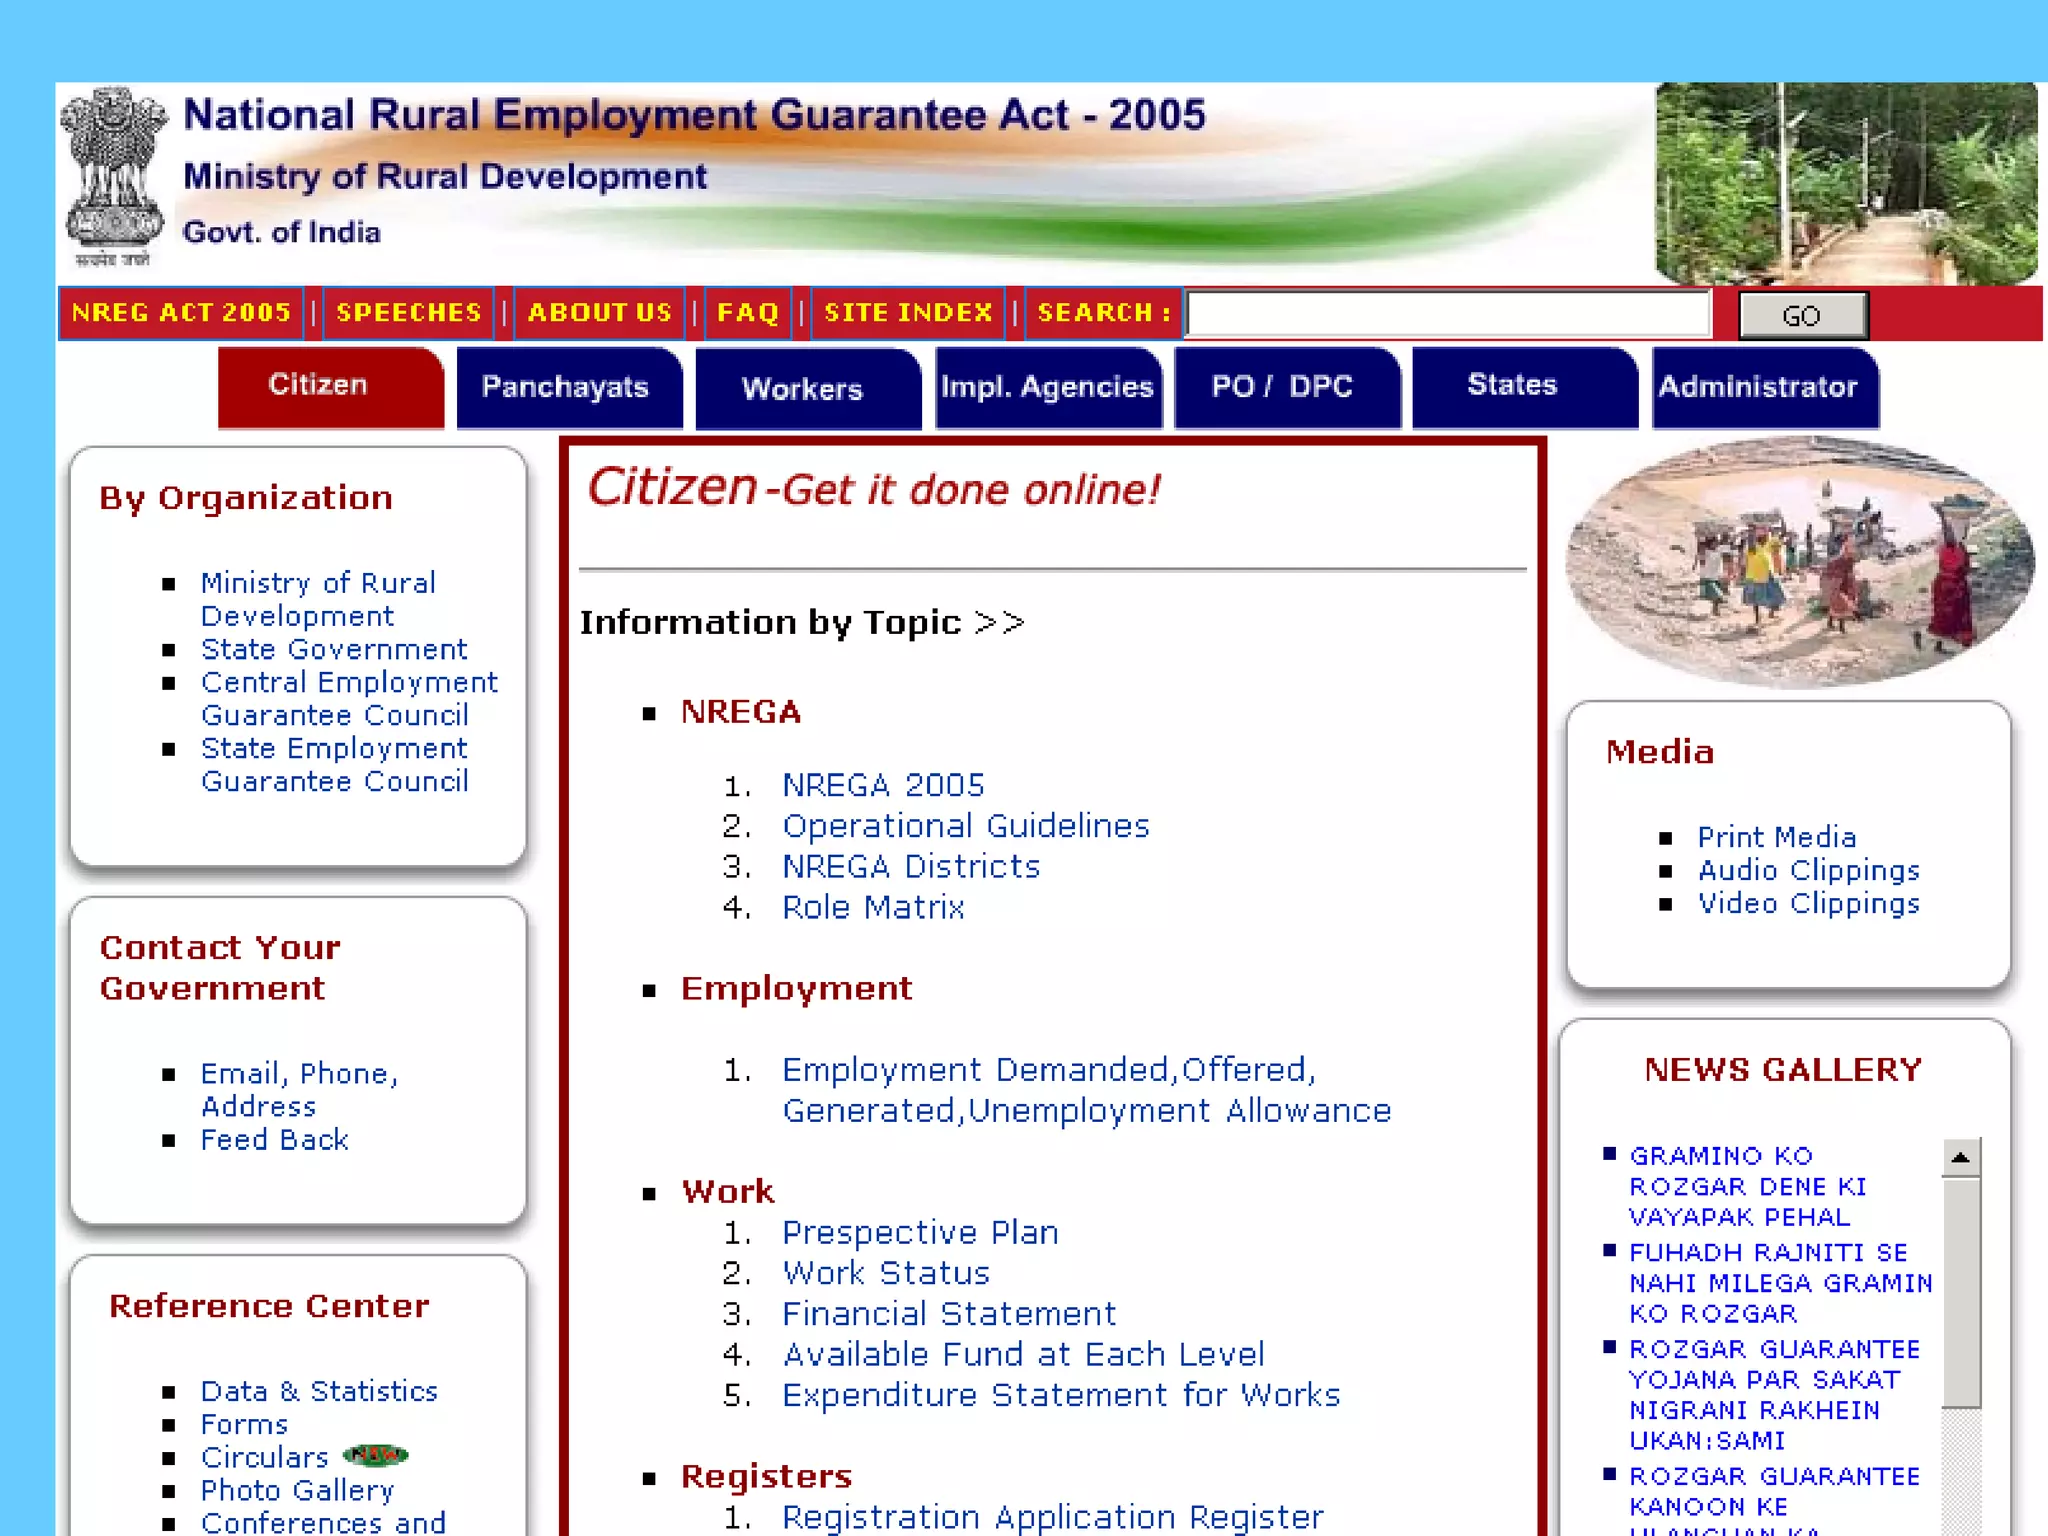This screenshot has width=2048, height=1536.
Task: Open the NREG ACT 2005 menu item
Action: click(181, 313)
